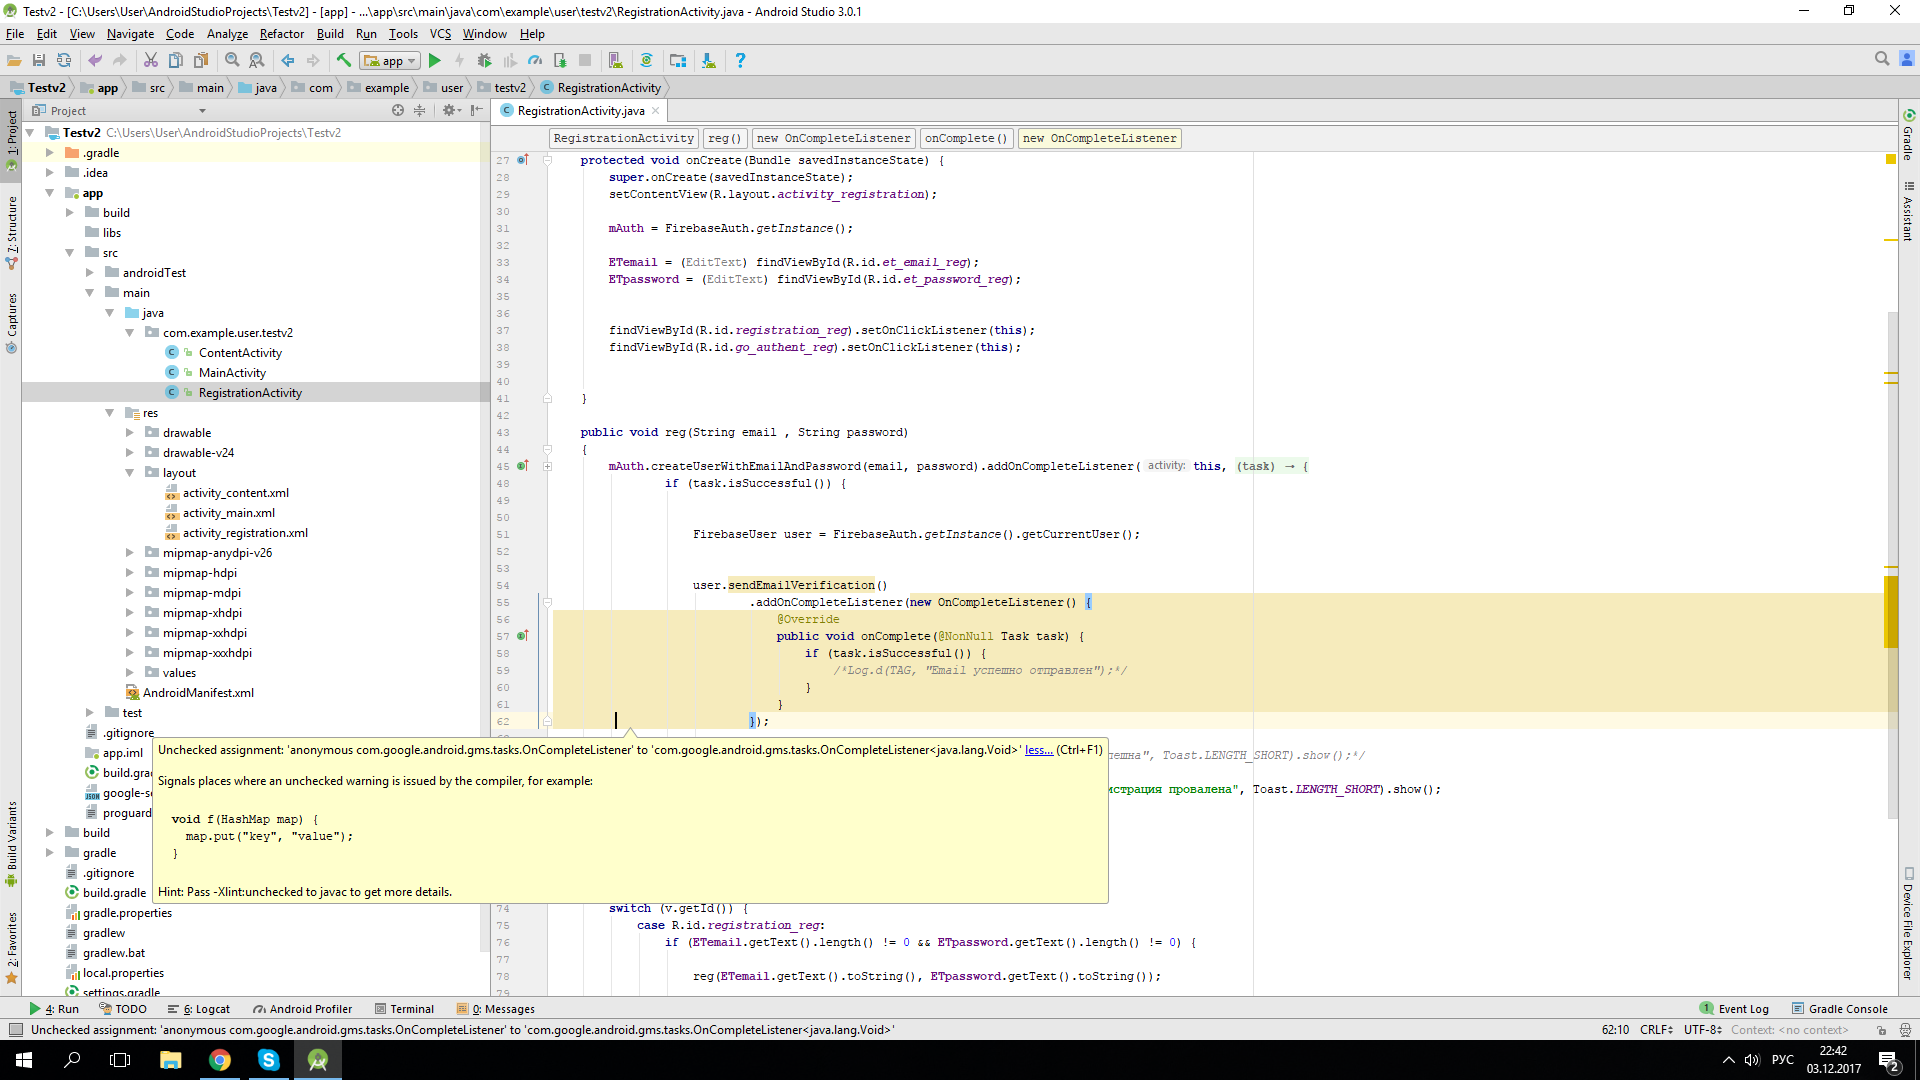Expand the drawable folder node
Image resolution: width=1920 pixels, height=1080 pixels.
tap(130, 433)
